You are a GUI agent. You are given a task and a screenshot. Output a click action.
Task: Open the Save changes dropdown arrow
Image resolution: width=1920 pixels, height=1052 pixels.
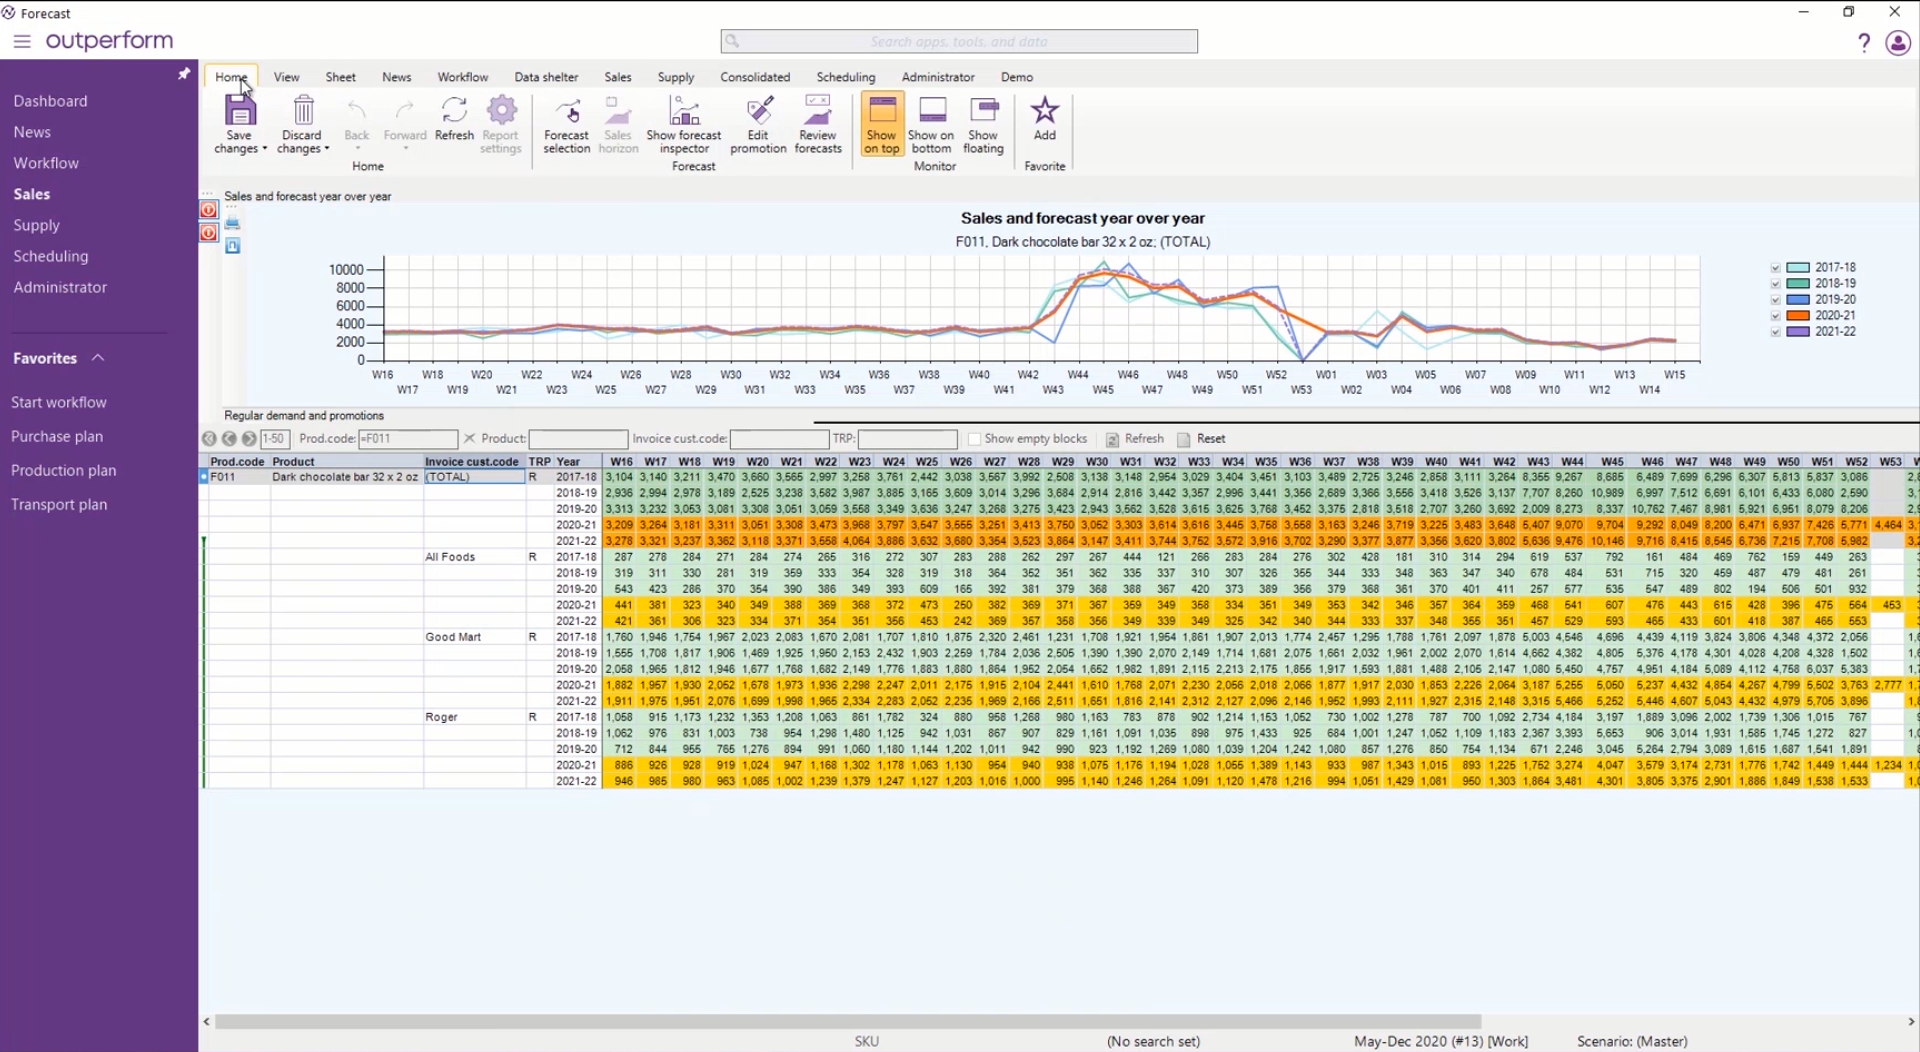click(265, 149)
